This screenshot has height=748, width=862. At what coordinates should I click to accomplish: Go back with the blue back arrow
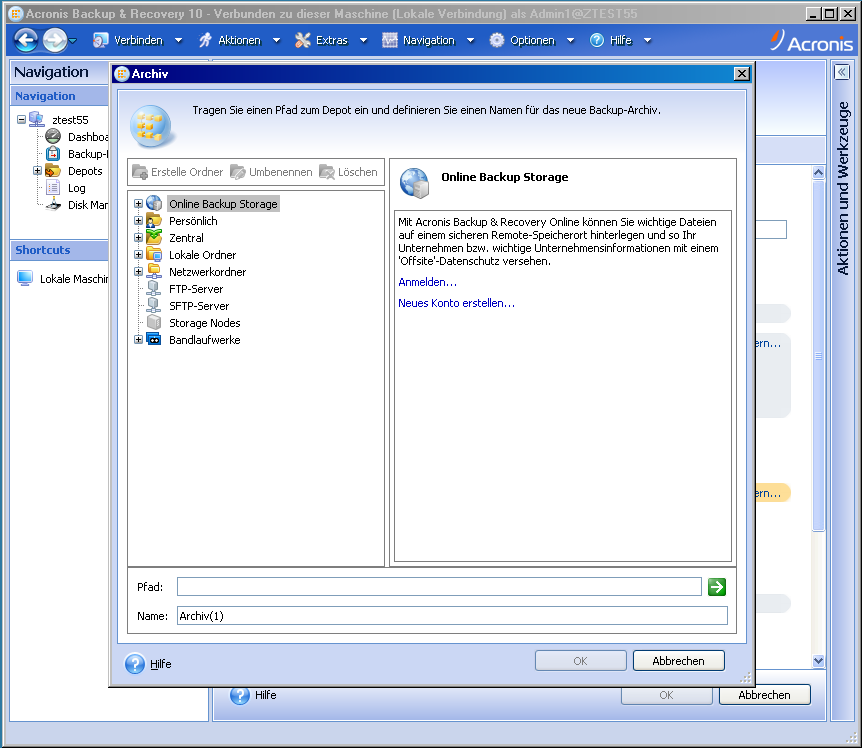25,40
